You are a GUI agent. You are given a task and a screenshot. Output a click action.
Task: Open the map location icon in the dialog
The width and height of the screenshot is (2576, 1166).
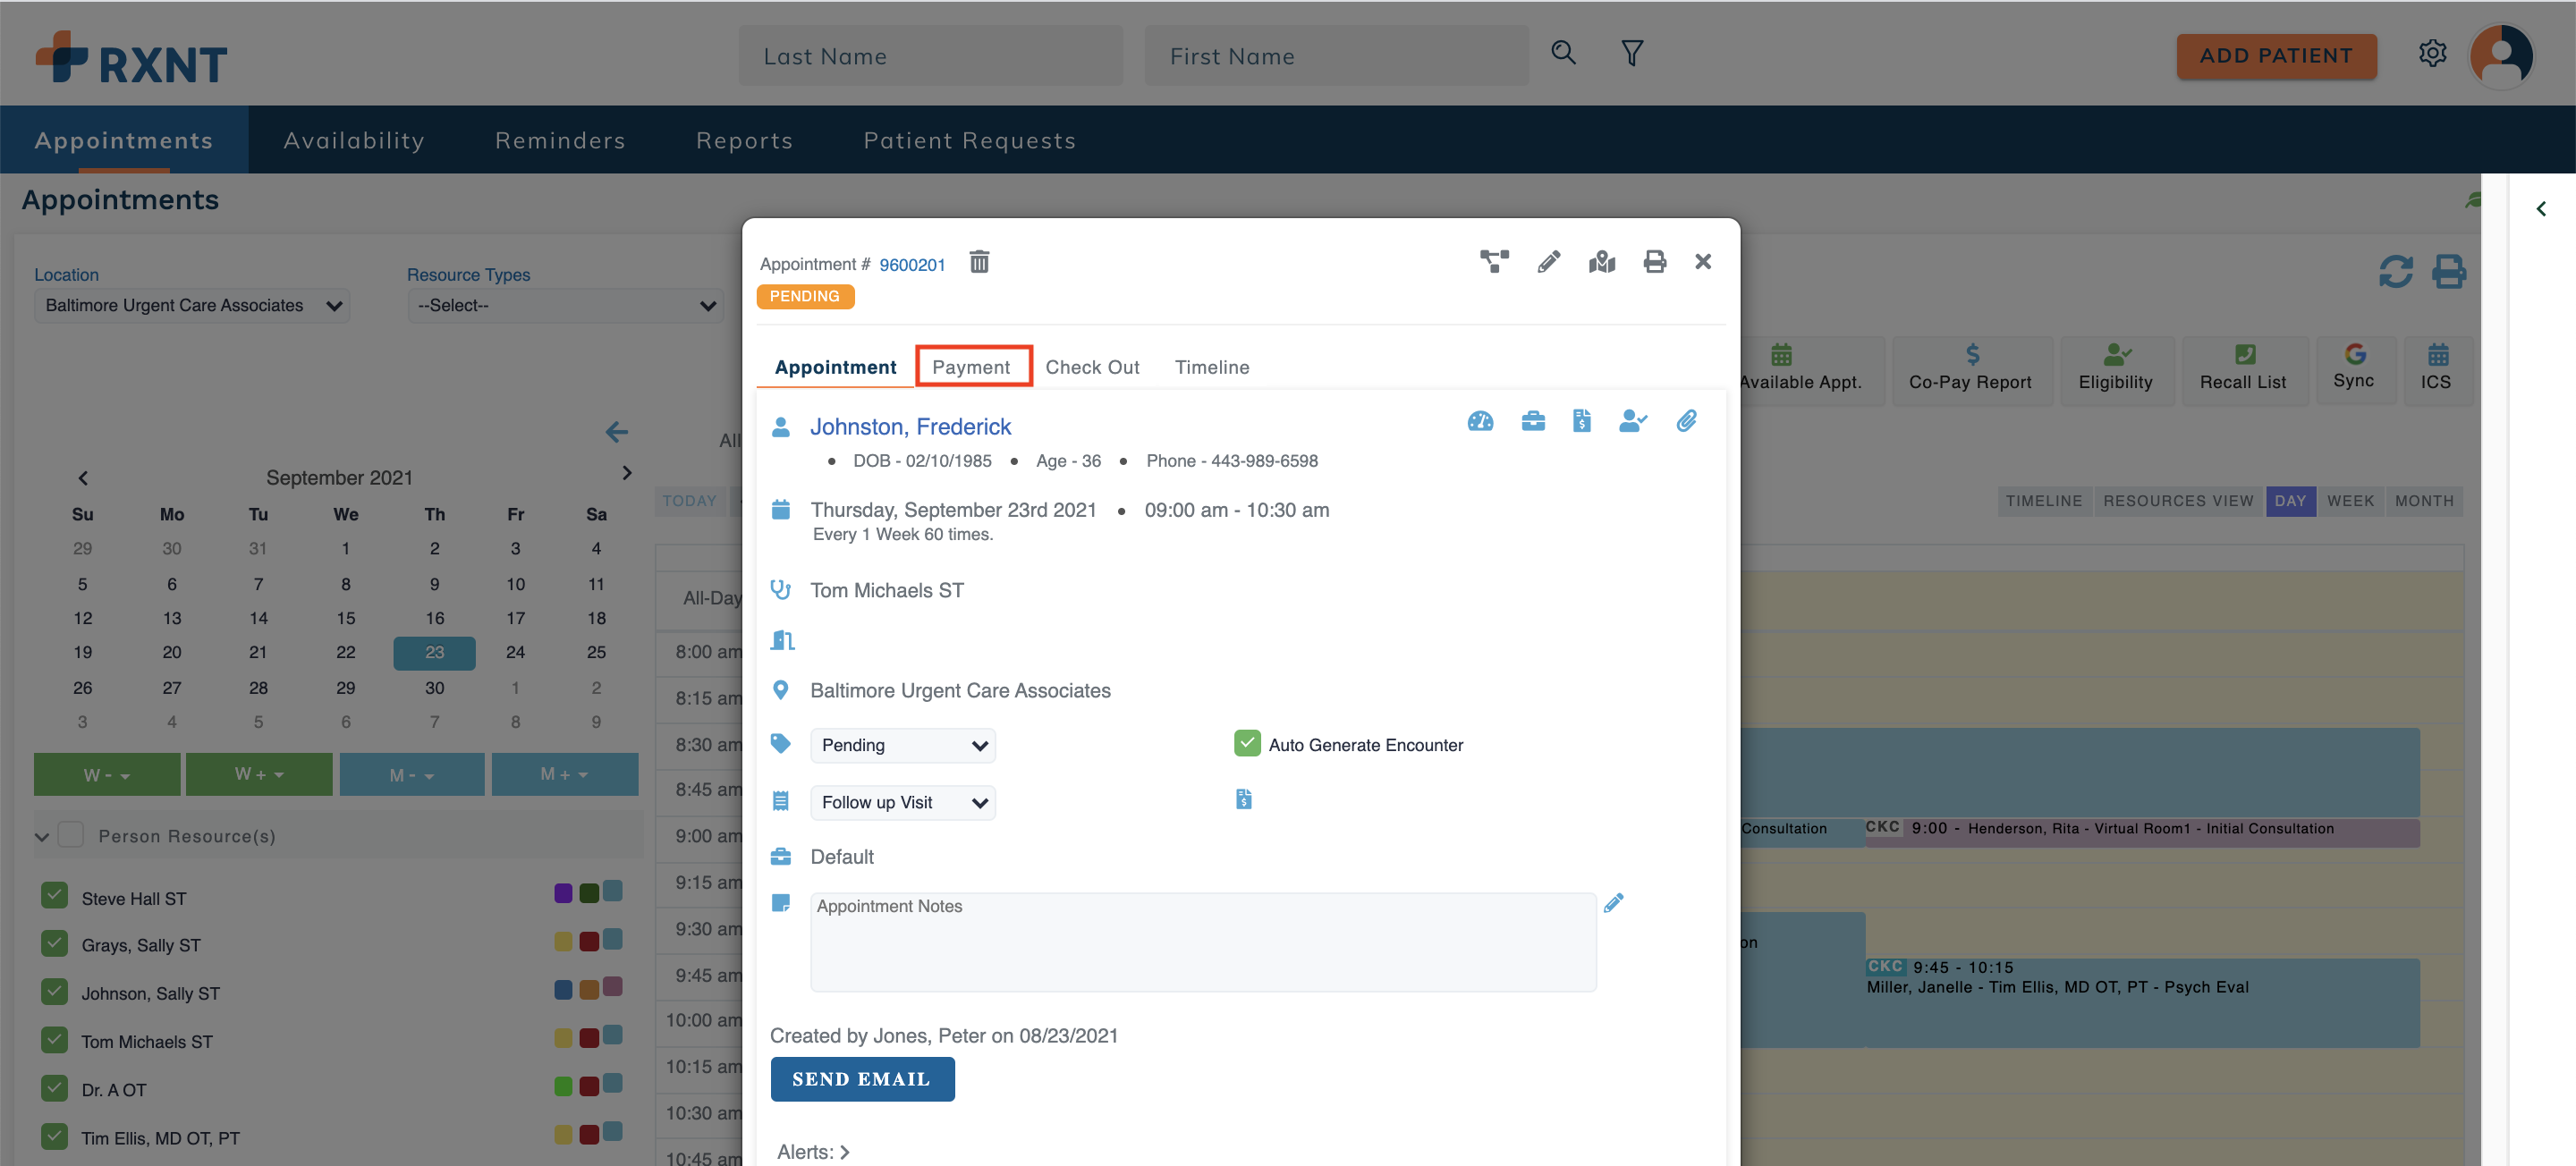(x=1602, y=262)
